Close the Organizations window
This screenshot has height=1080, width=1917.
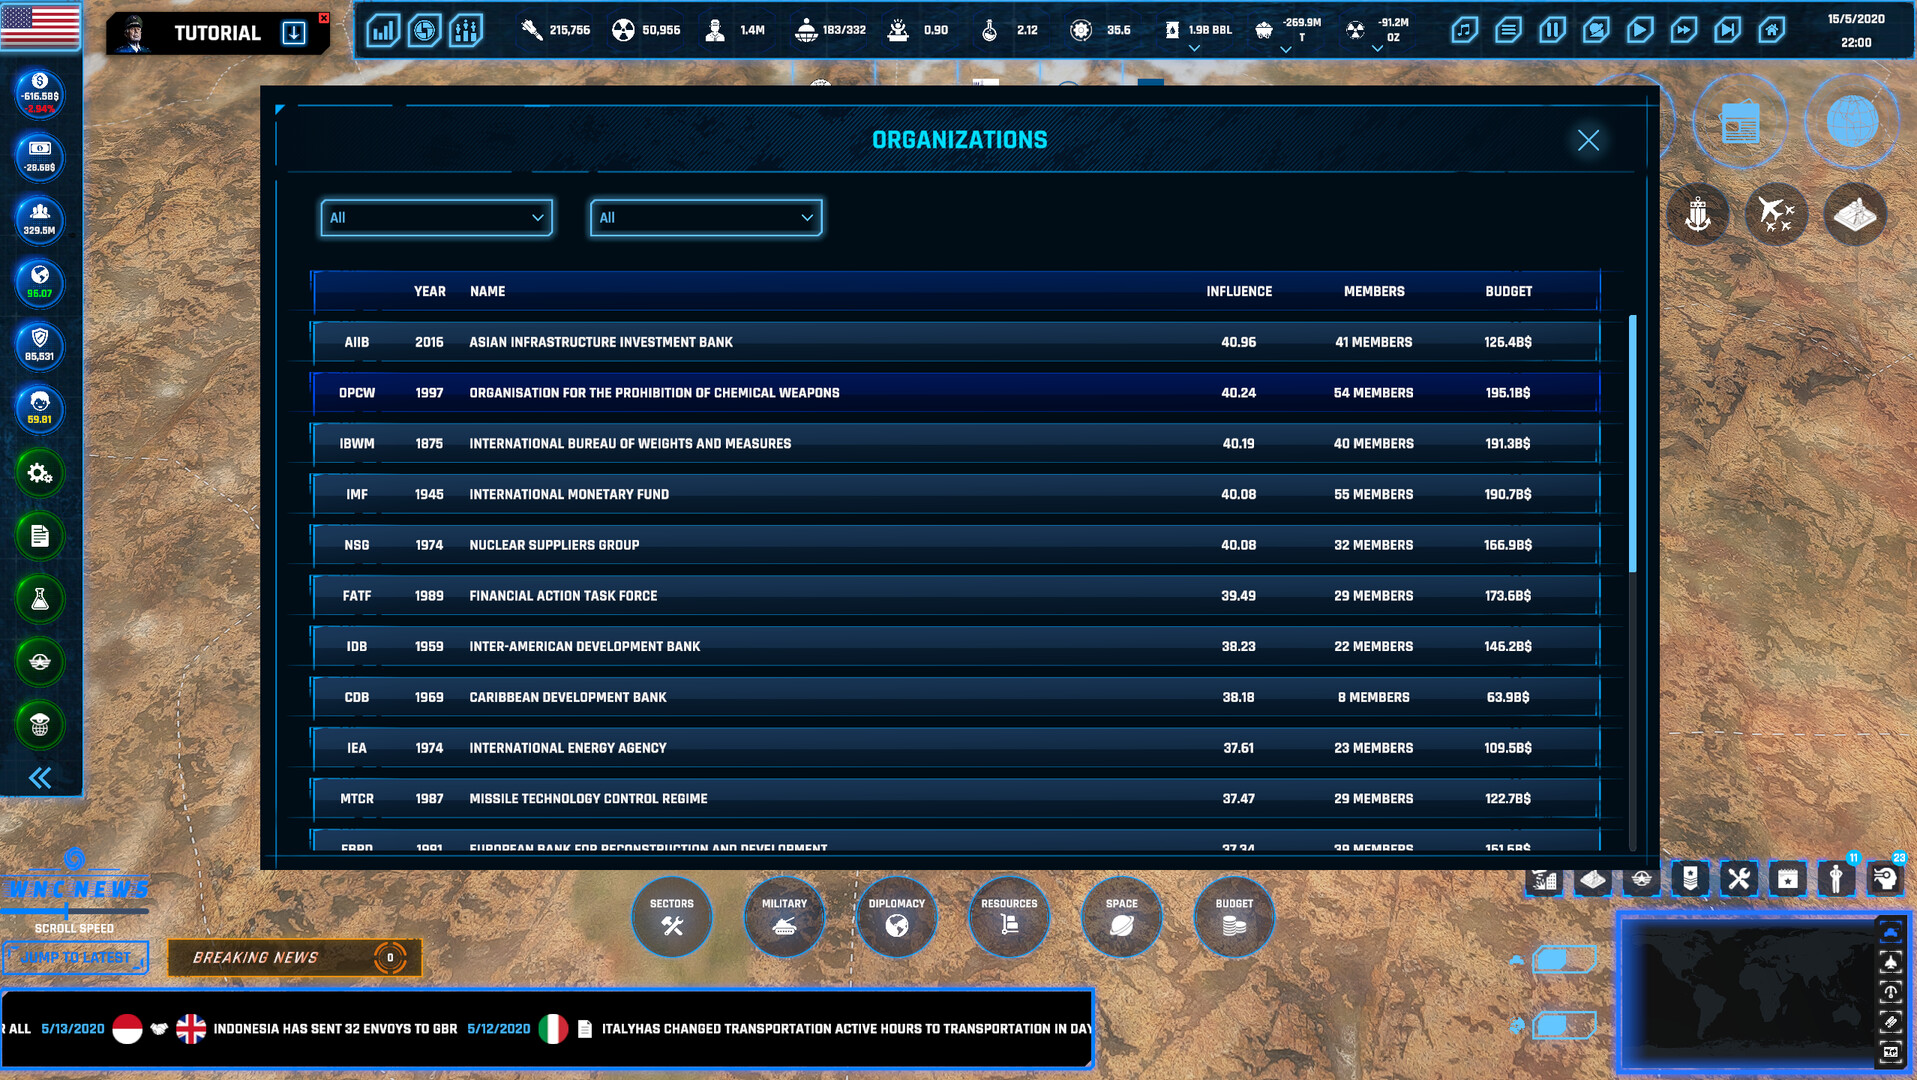coord(1588,140)
